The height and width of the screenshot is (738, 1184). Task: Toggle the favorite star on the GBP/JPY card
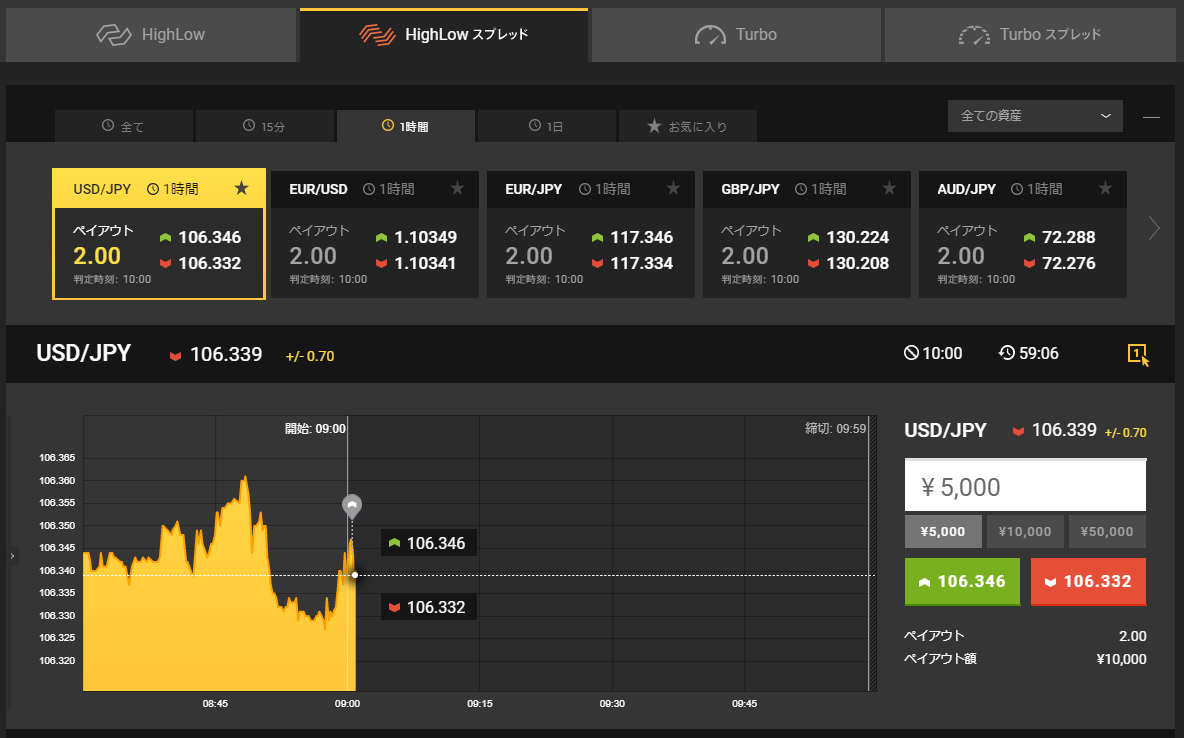(x=889, y=188)
